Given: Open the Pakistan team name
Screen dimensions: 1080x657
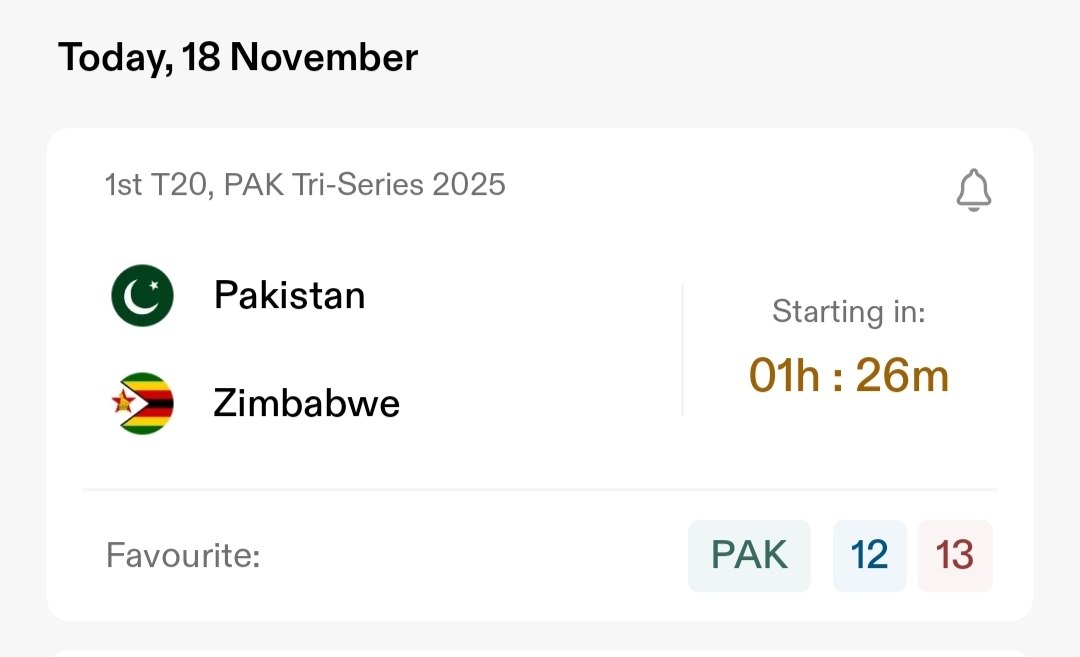Looking at the screenshot, I should pyautogui.click(x=289, y=296).
